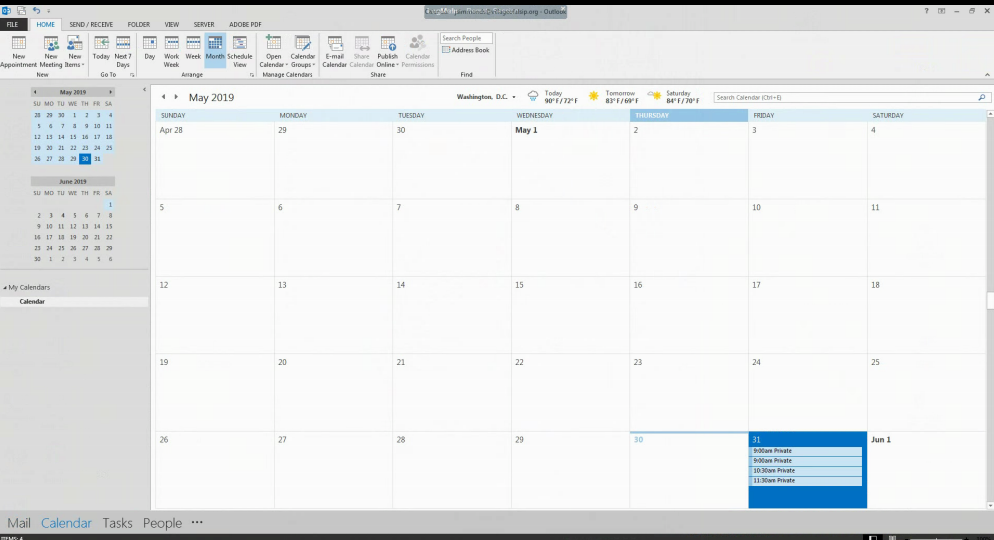Click Today's weather forecast
The width and height of the screenshot is (994, 540).
tap(553, 97)
